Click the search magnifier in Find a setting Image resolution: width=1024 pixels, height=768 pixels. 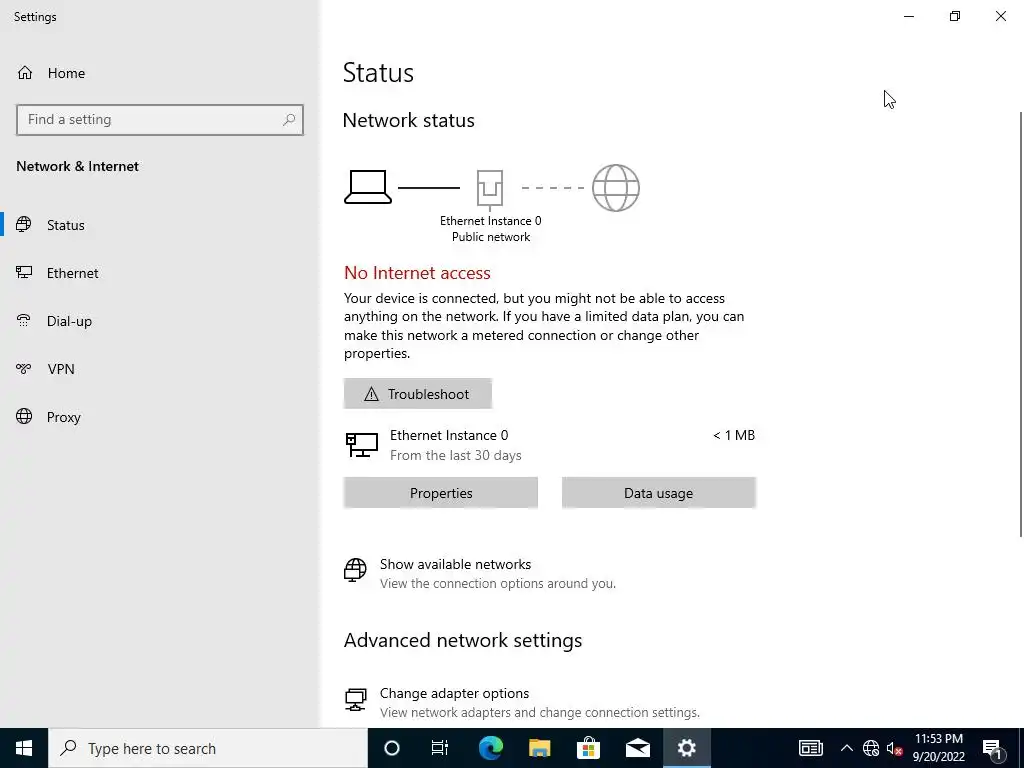(289, 120)
